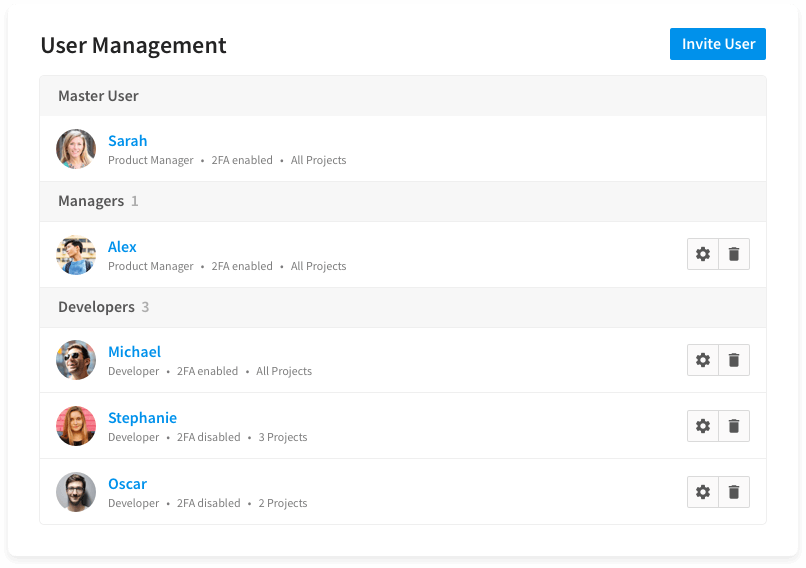The height and width of the screenshot is (568, 806).
Task: Remove Stephanie with the trash icon
Action: tap(734, 426)
